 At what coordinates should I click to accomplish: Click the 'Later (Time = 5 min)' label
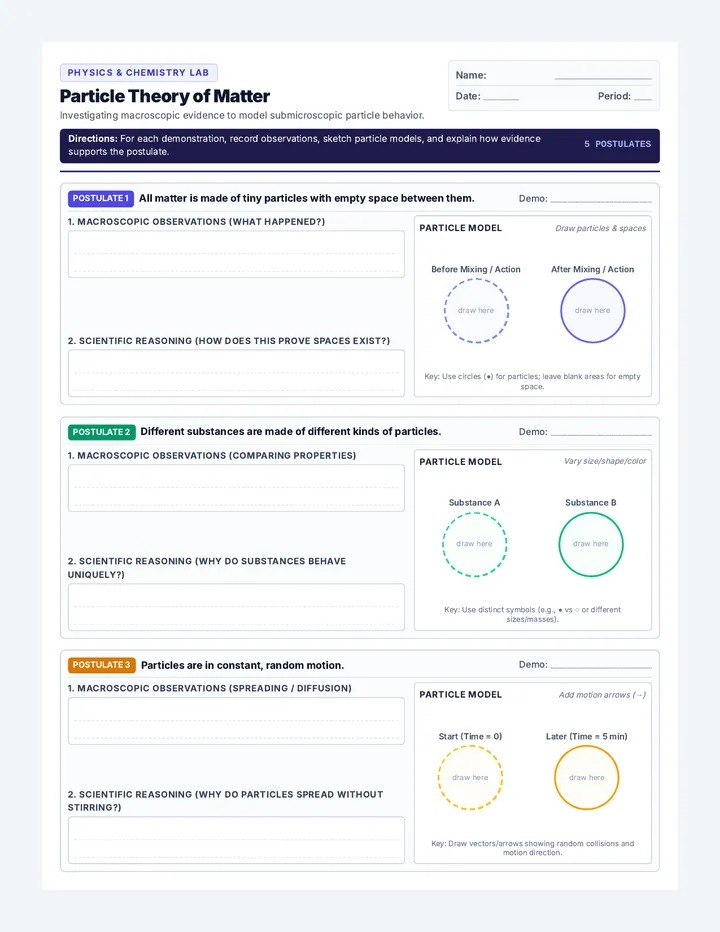(587, 736)
